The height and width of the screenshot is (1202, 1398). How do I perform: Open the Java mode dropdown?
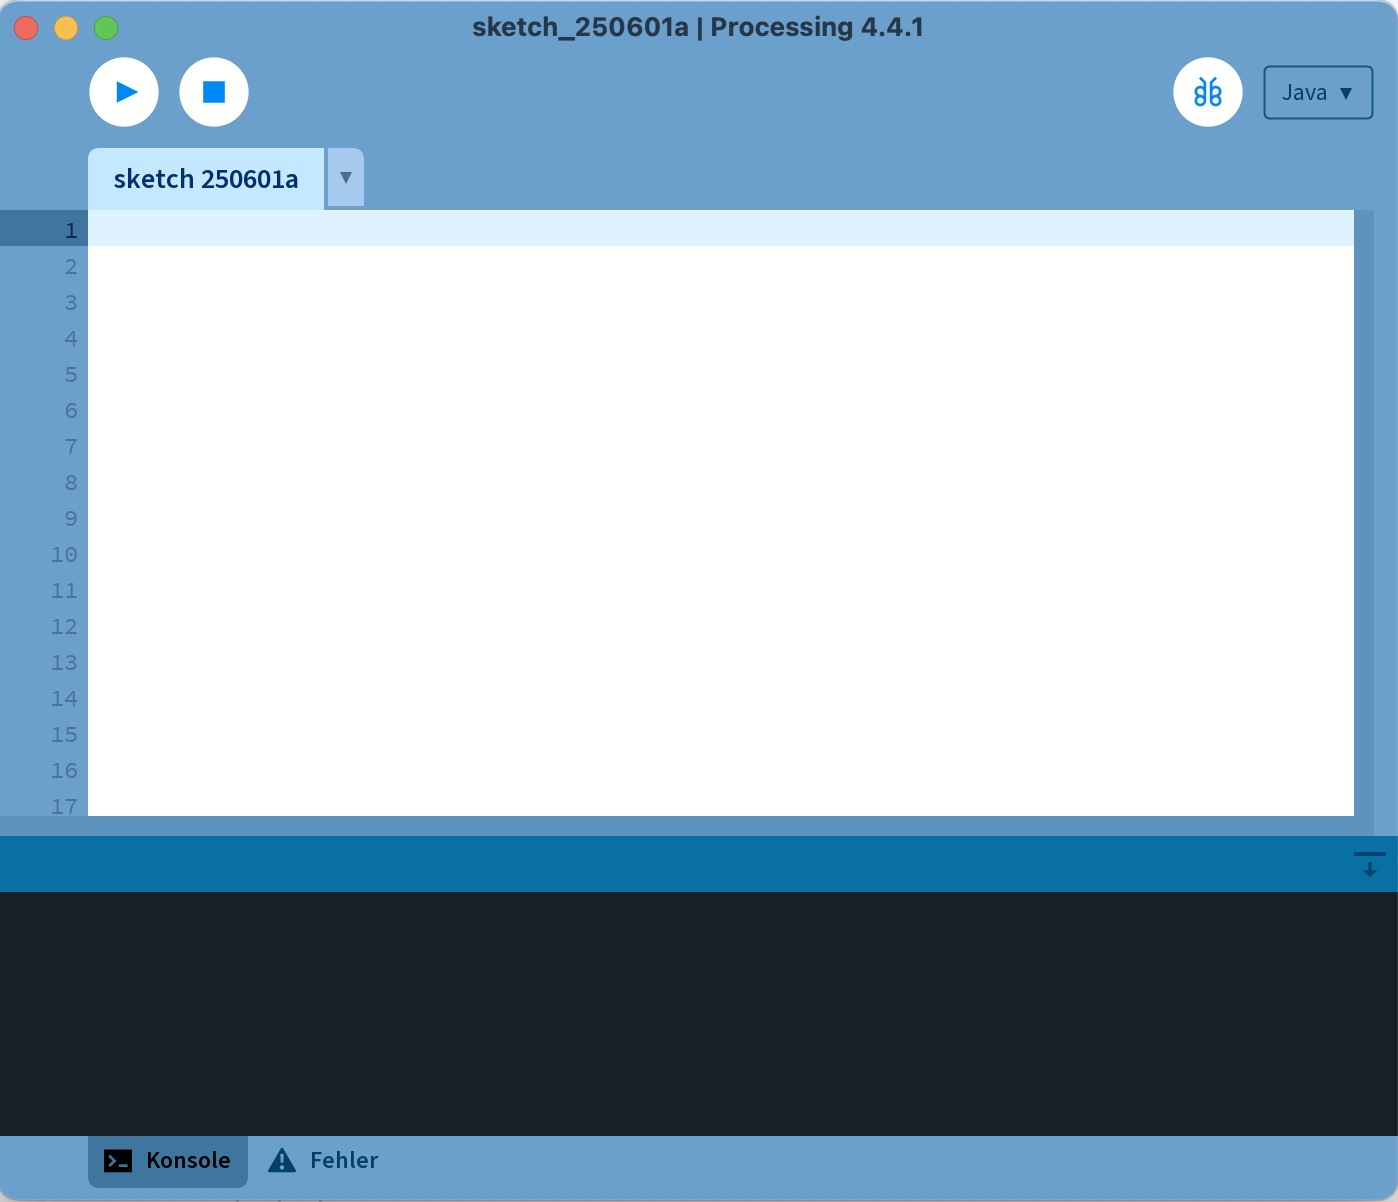click(1317, 91)
